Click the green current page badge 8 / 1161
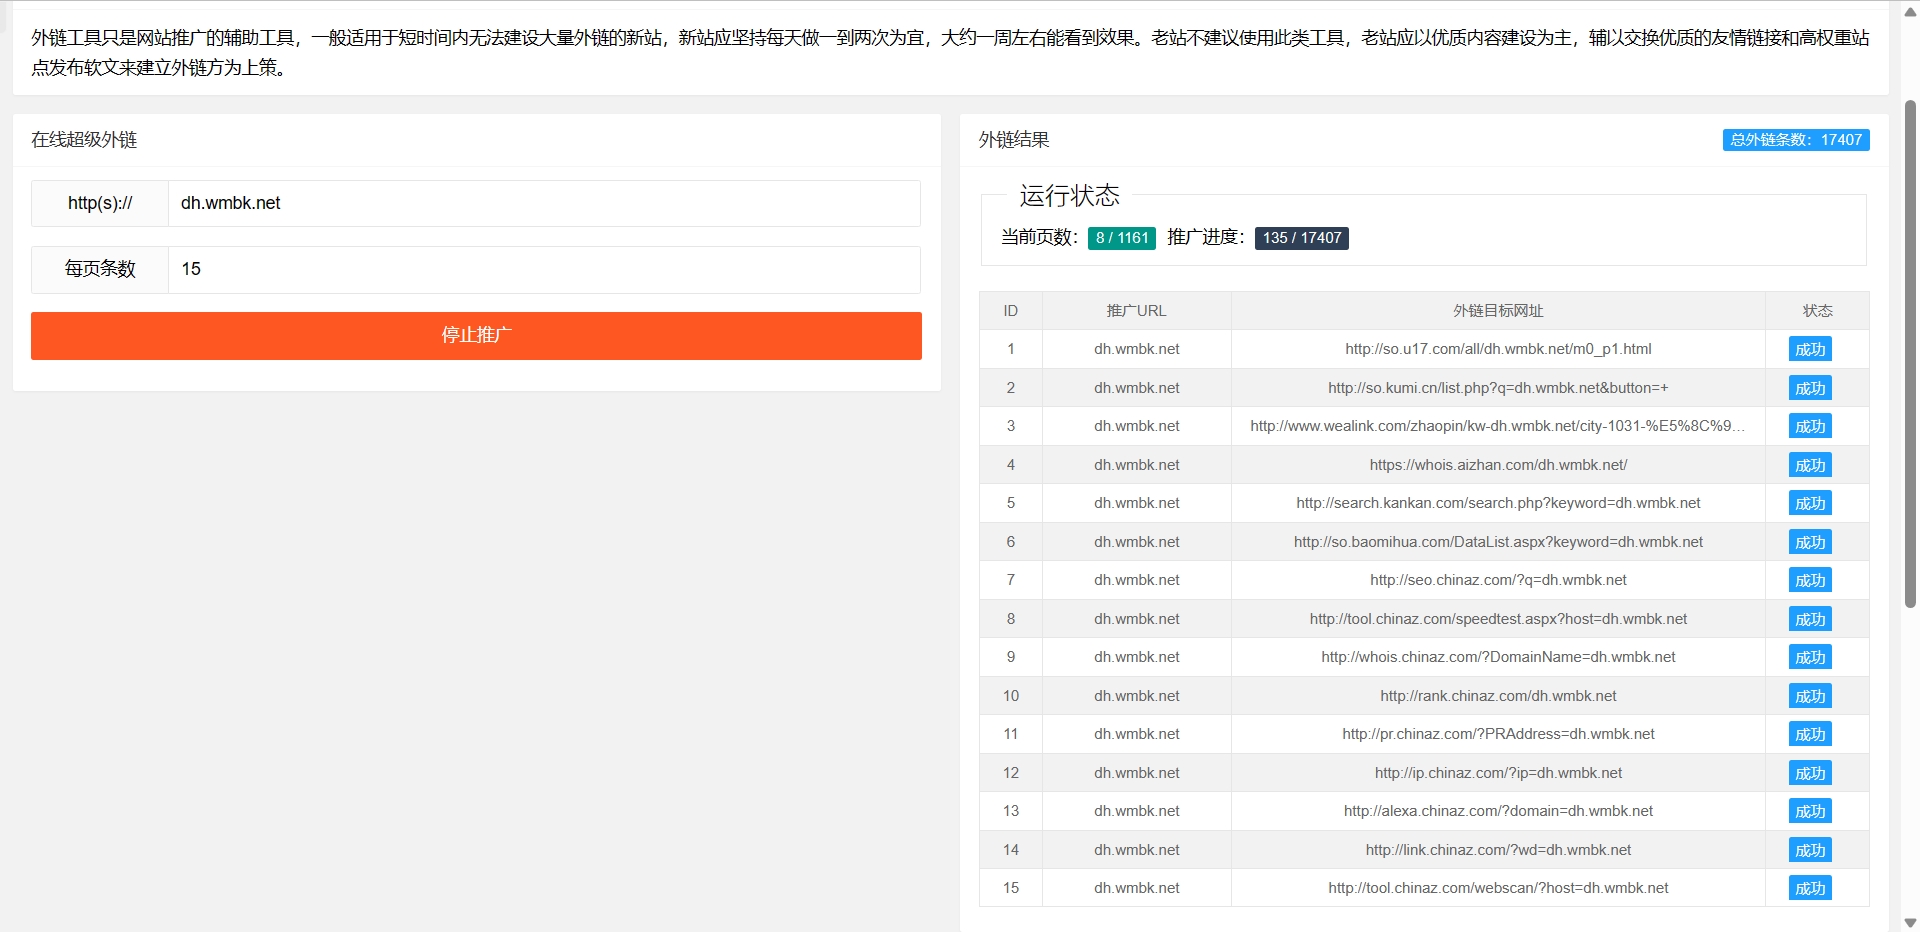The image size is (1920, 932). click(x=1121, y=238)
